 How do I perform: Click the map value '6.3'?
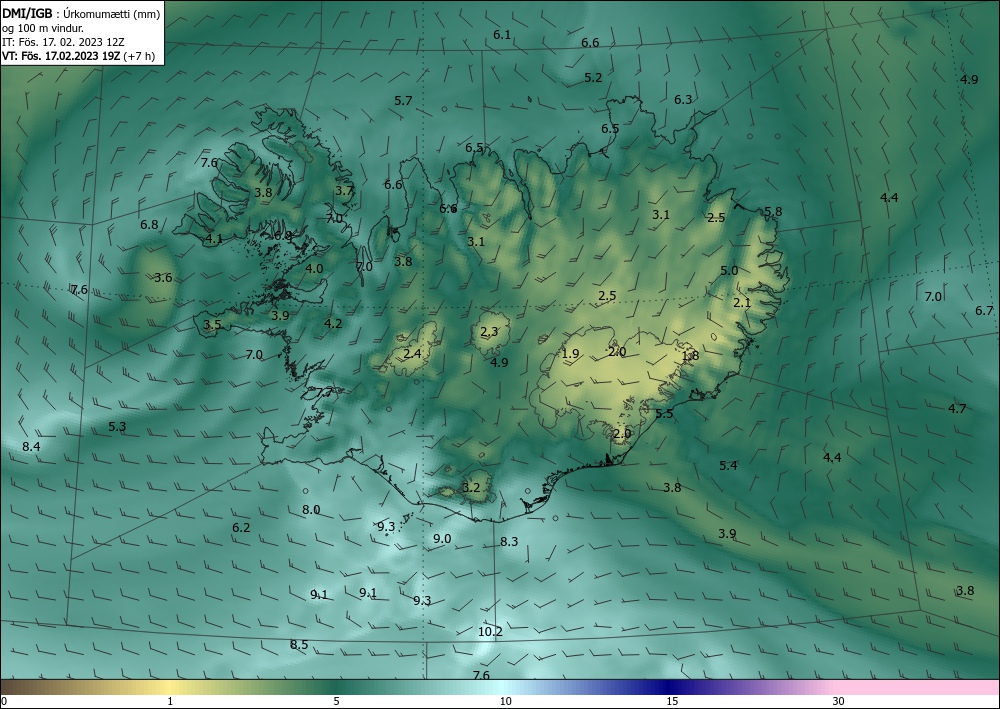tap(683, 99)
